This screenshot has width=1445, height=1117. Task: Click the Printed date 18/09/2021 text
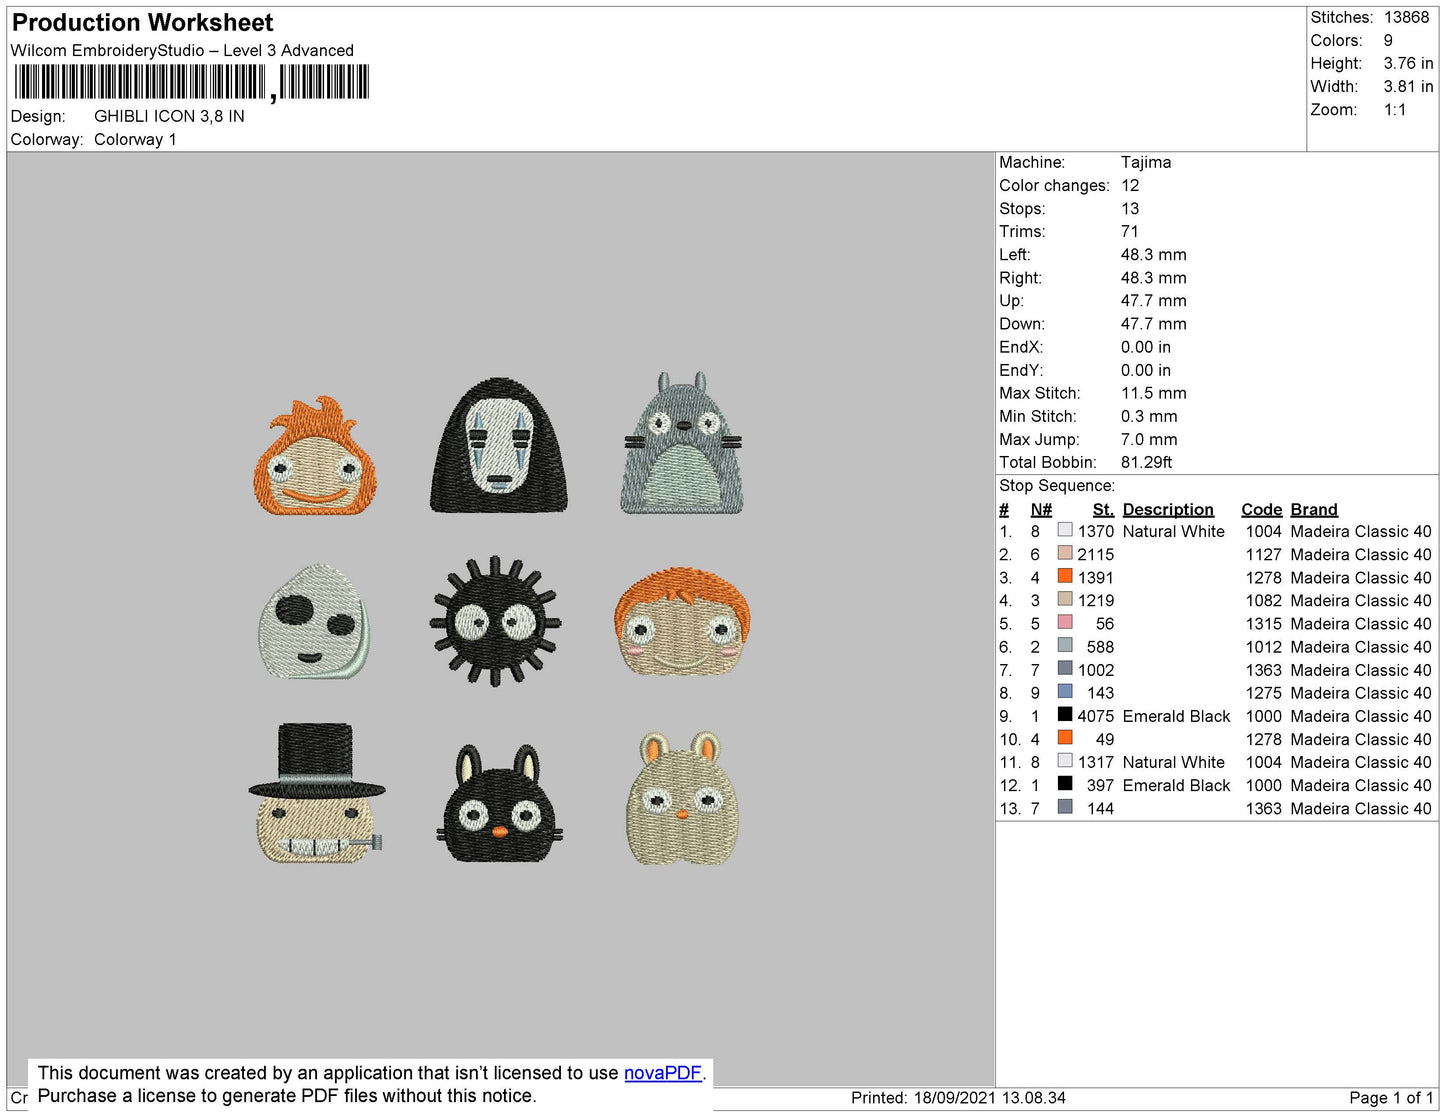tap(958, 1097)
